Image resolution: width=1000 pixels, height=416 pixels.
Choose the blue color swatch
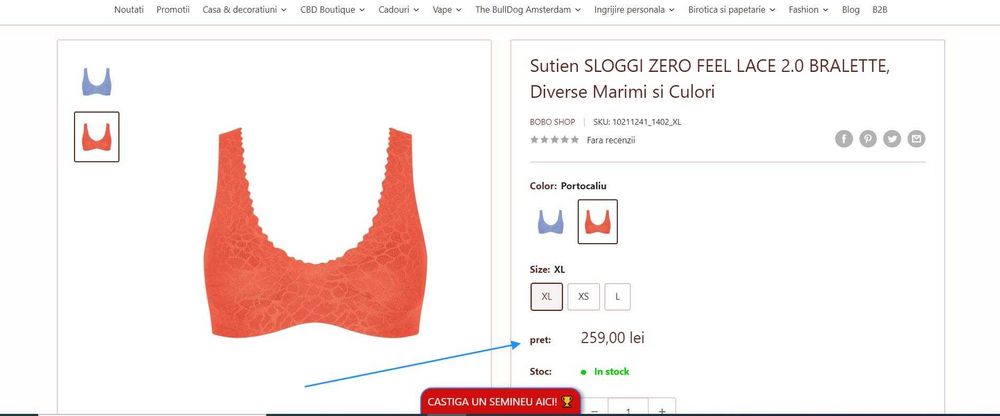(550, 221)
